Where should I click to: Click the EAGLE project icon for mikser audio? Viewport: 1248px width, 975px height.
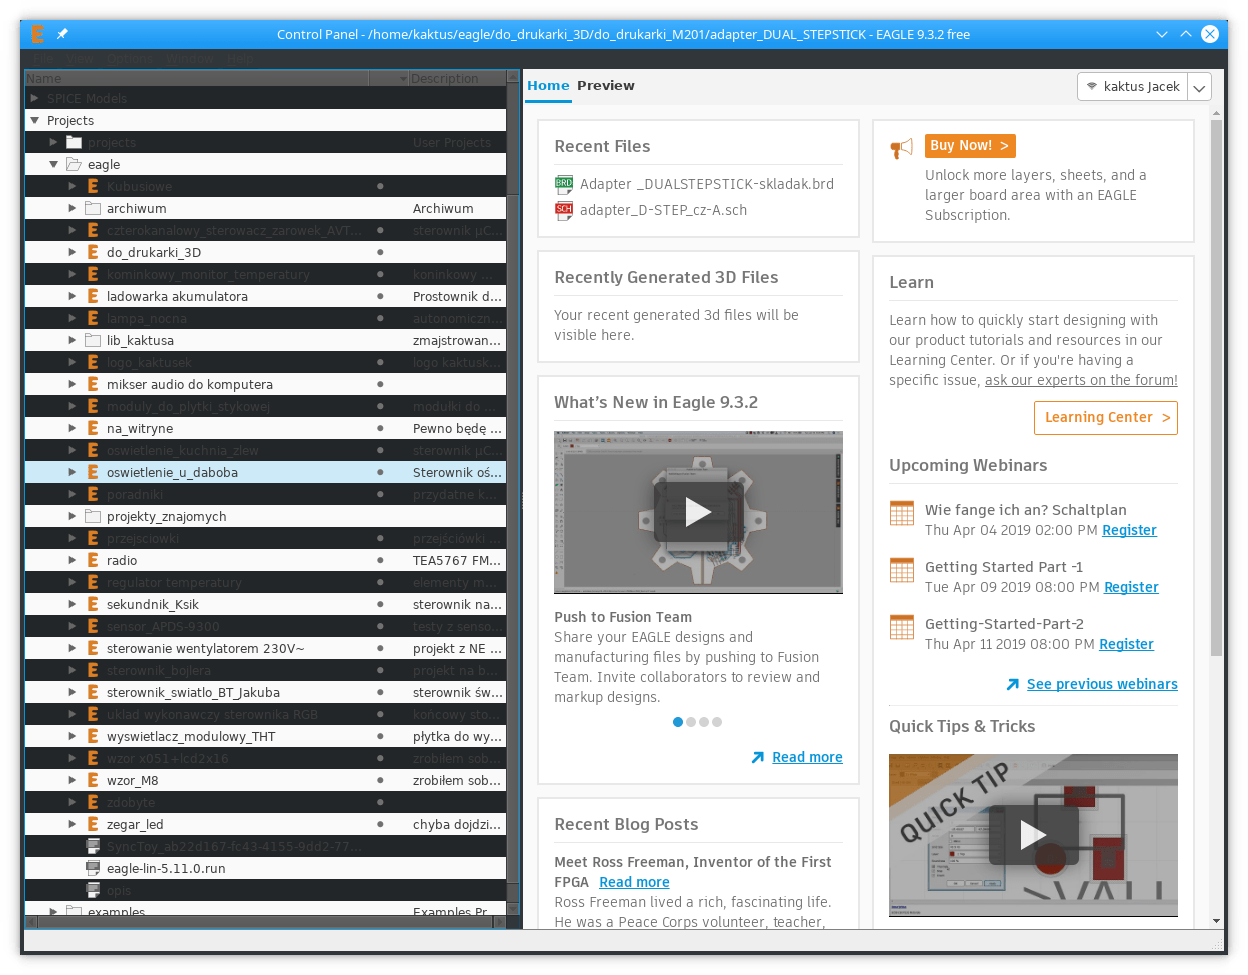(x=93, y=385)
